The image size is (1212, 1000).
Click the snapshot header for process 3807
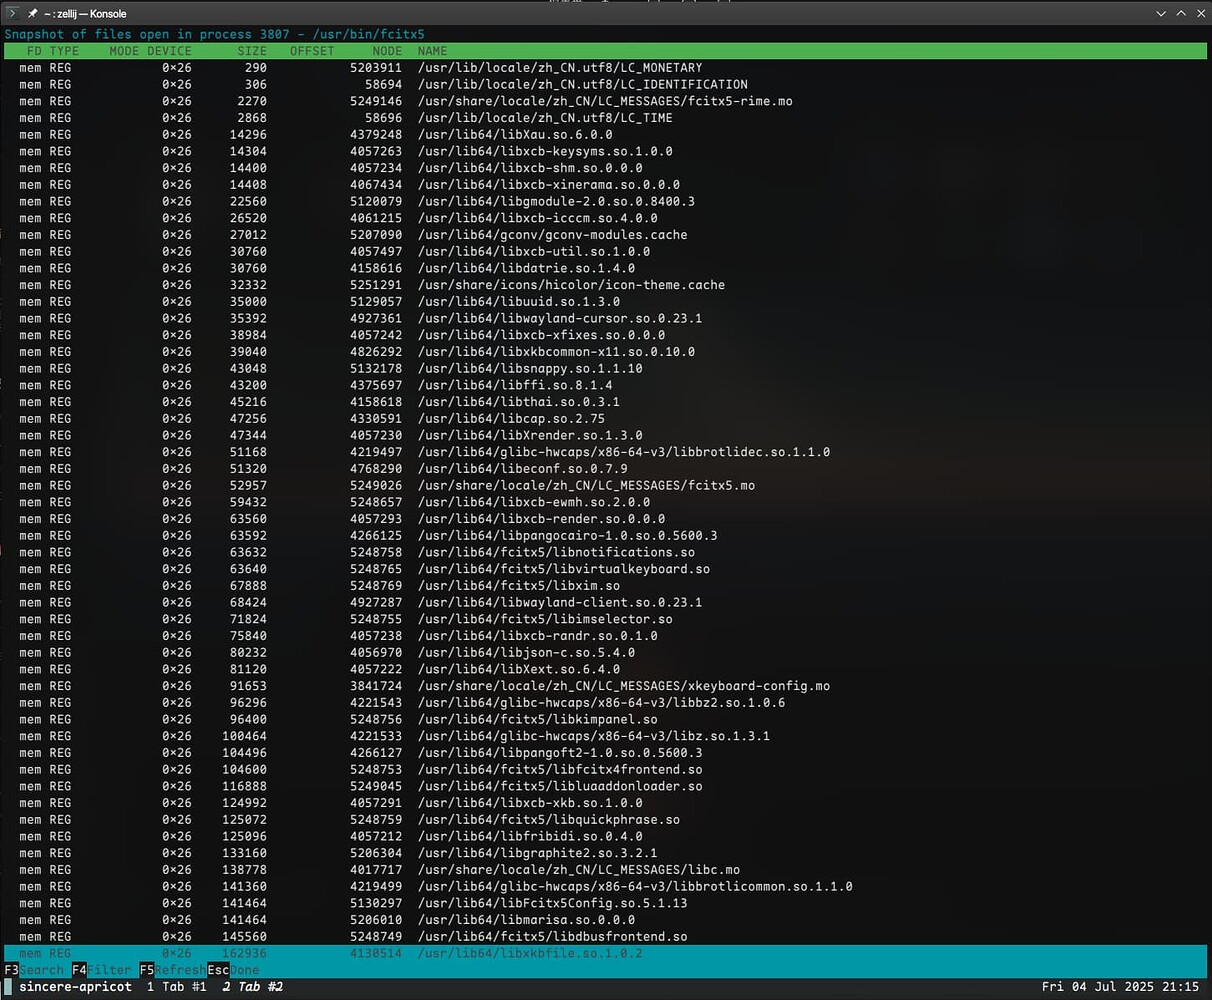coord(218,33)
